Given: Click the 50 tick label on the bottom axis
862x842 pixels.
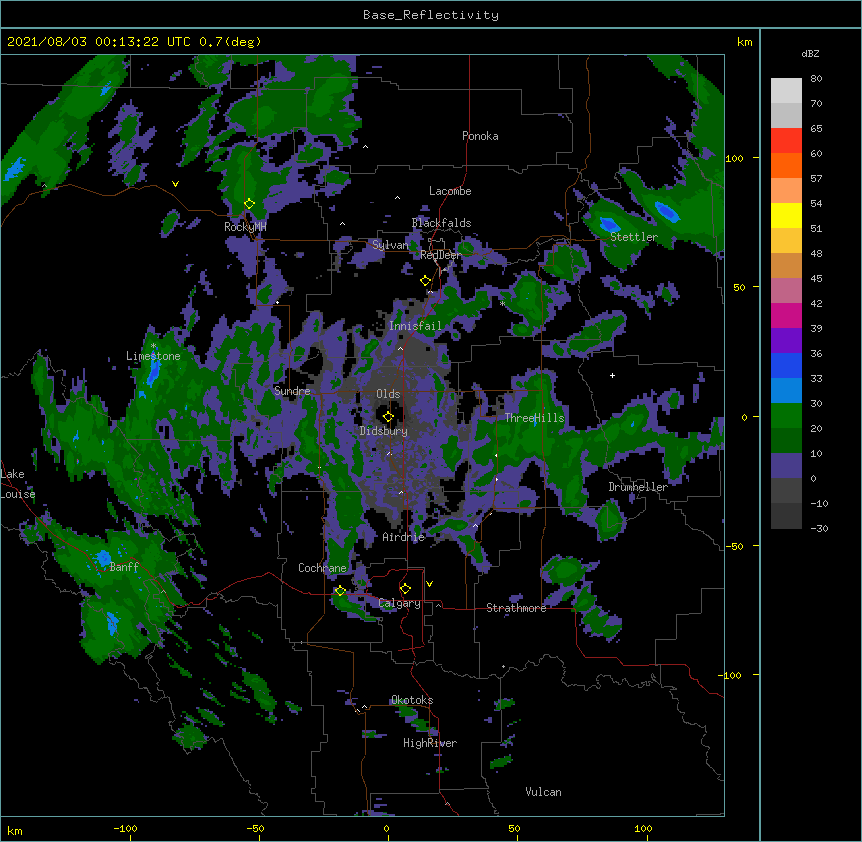Looking at the screenshot, I should [514, 828].
